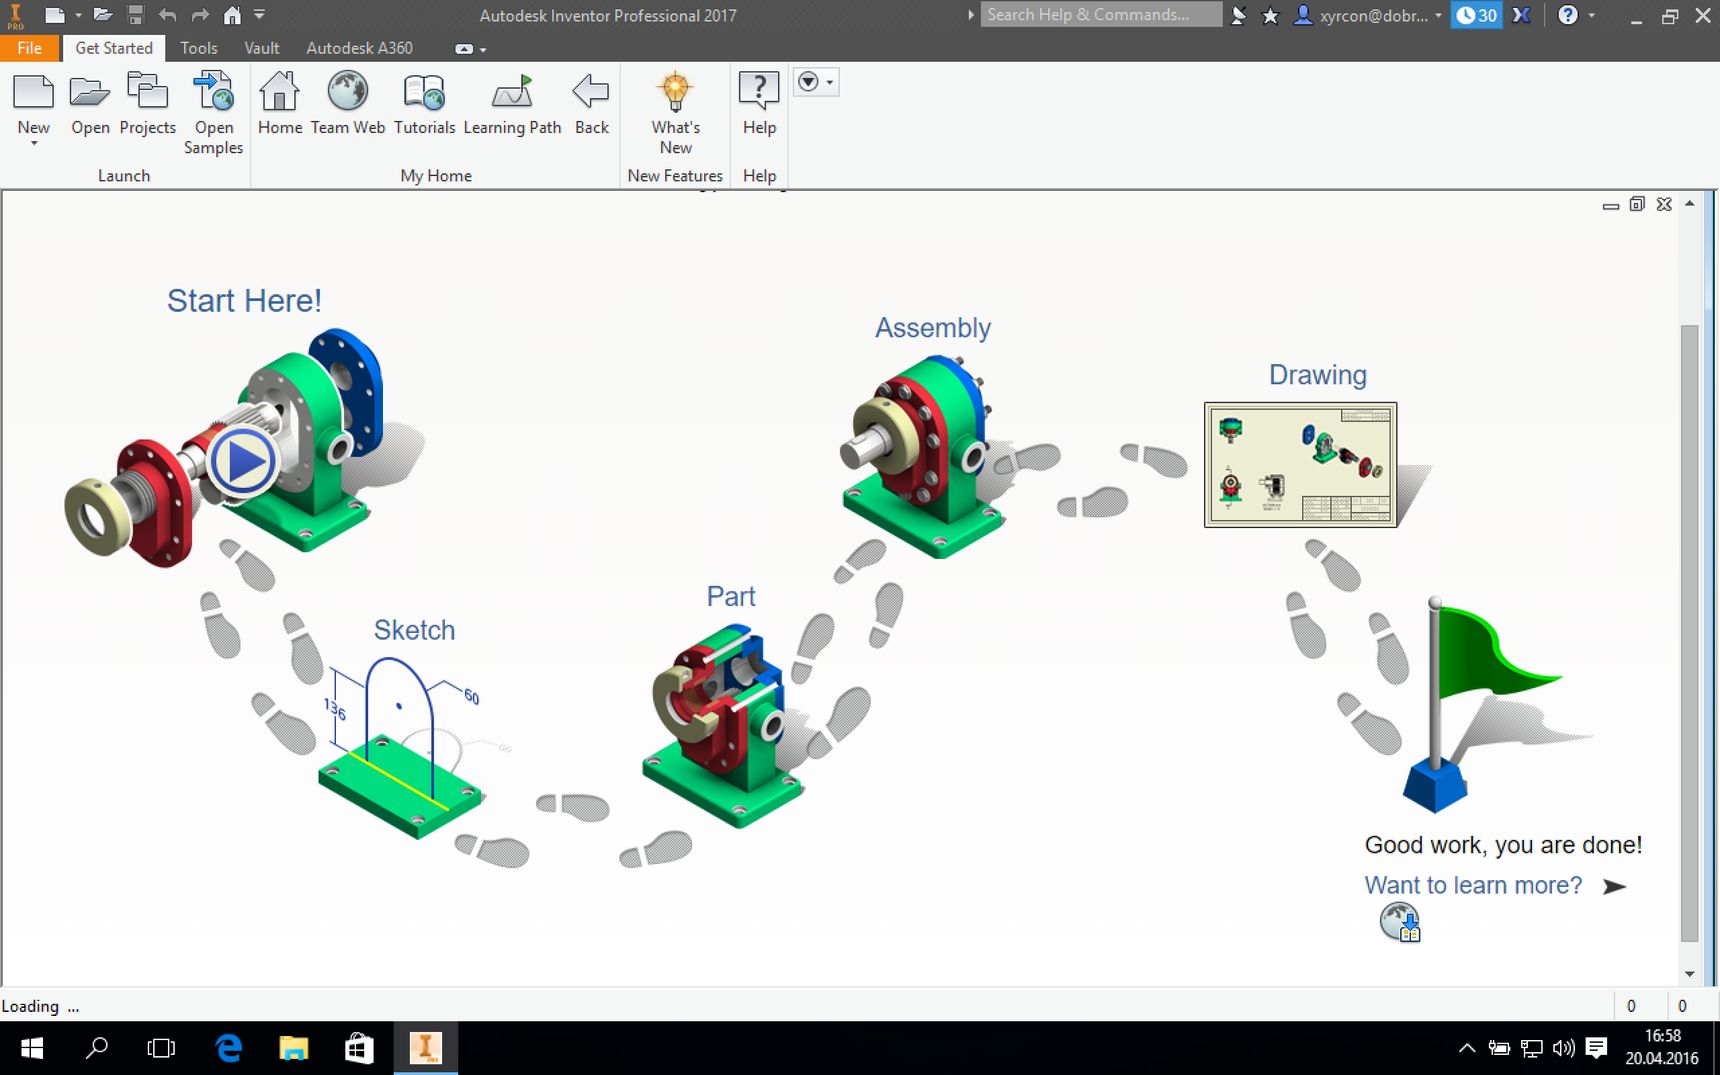The width and height of the screenshot is (1720, 1075).
Task: Click the Start Here! heading
Action: tap(244, 300)
